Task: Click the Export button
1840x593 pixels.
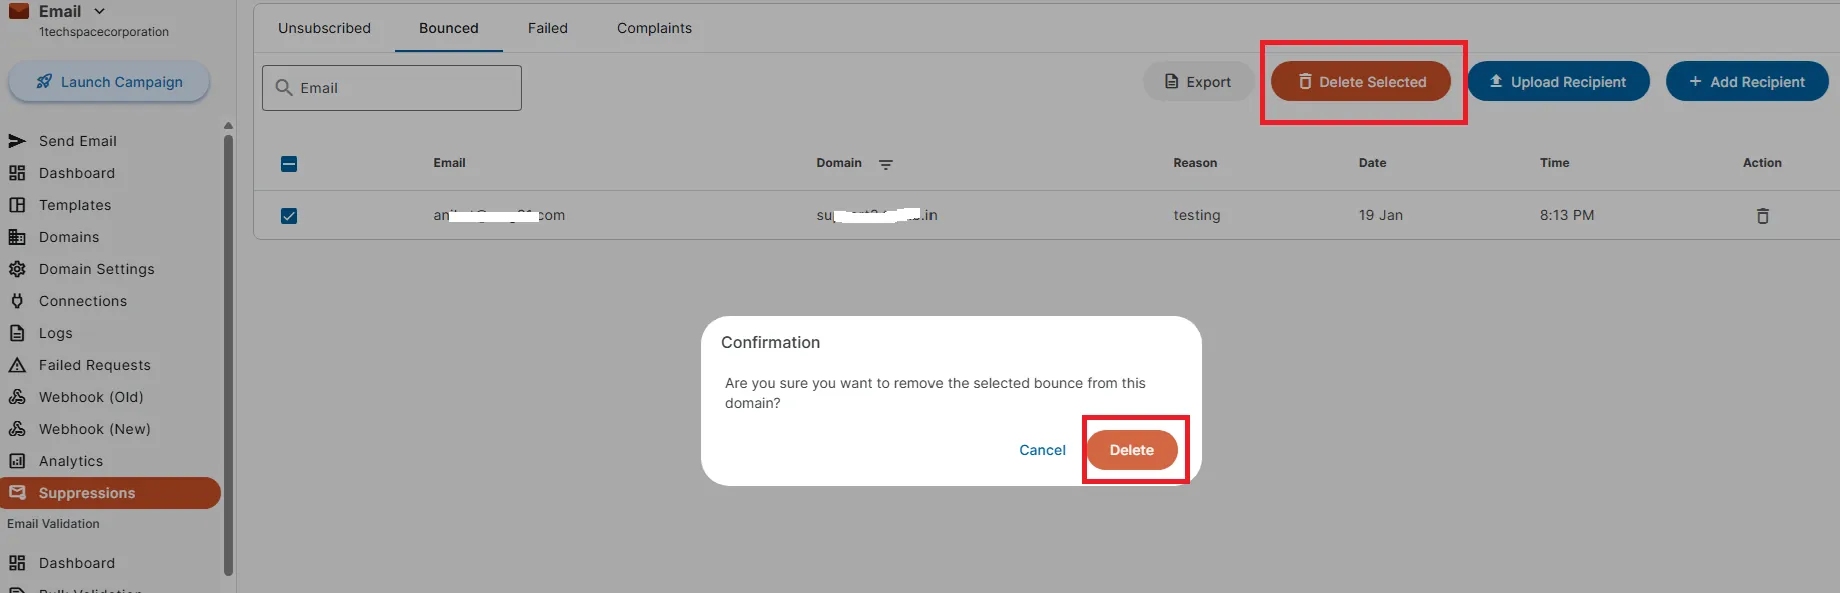Action: (1198, 82)
